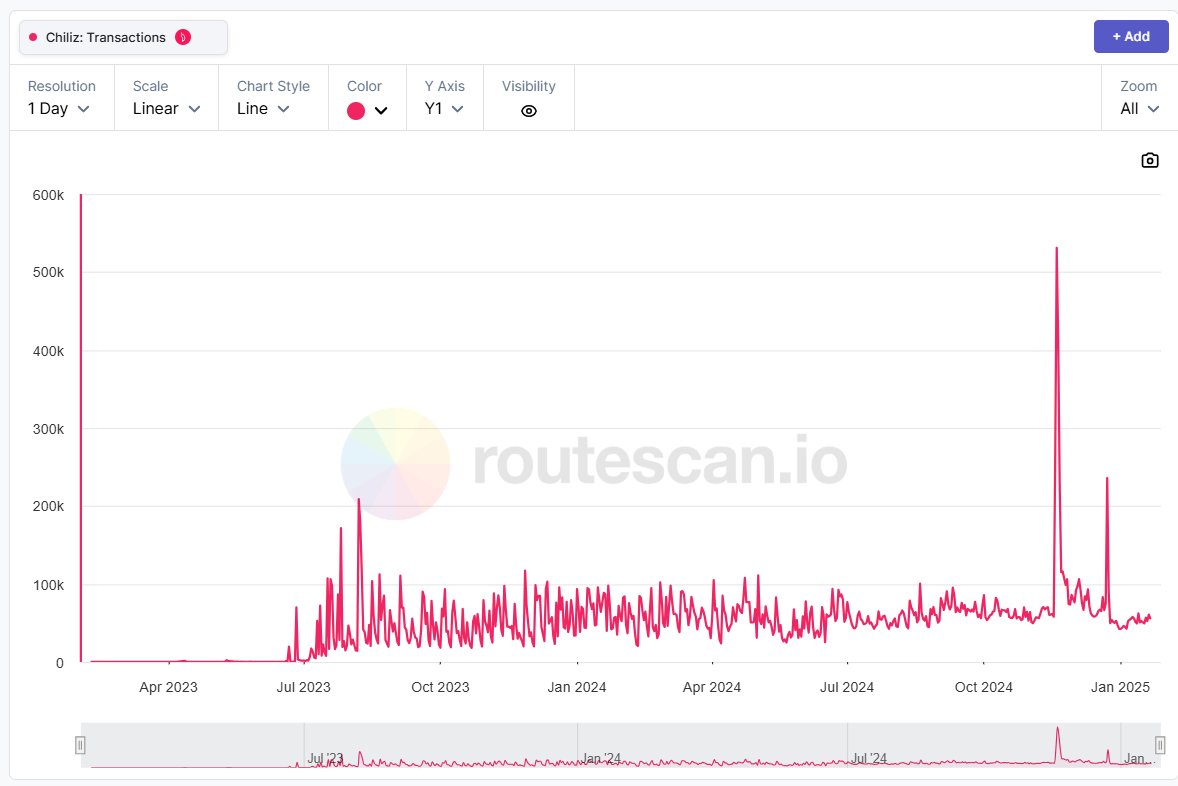Click the Jul 2024 x-axis label
Screen dimensions: 1178x786
(x=847, y=687)
